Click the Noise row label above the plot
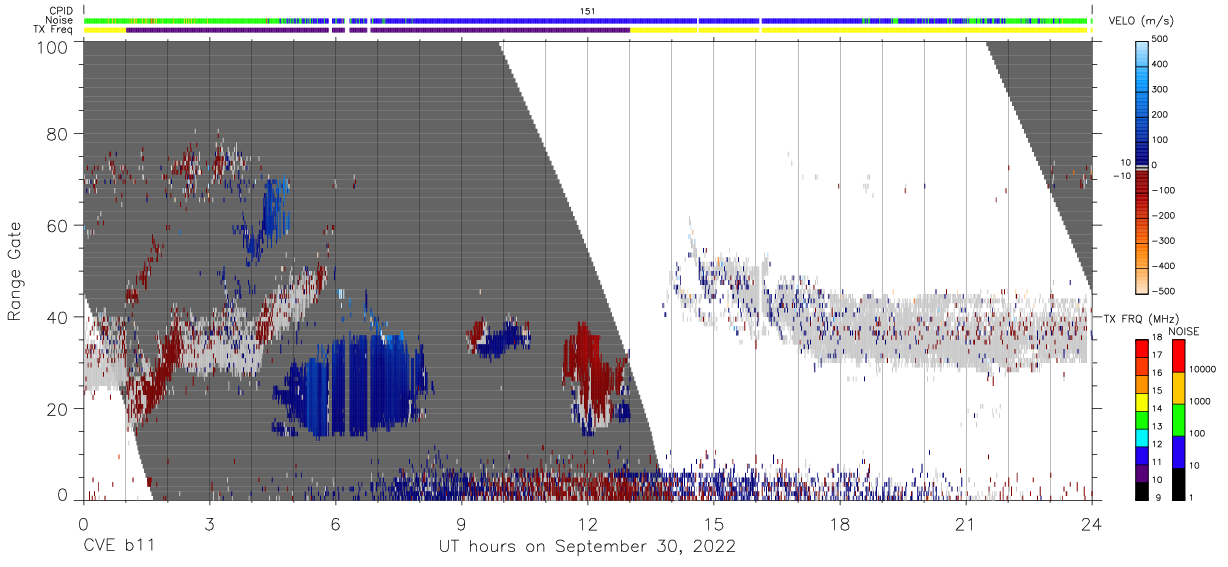The image size is (1228, 567). (x=60, y=20)
